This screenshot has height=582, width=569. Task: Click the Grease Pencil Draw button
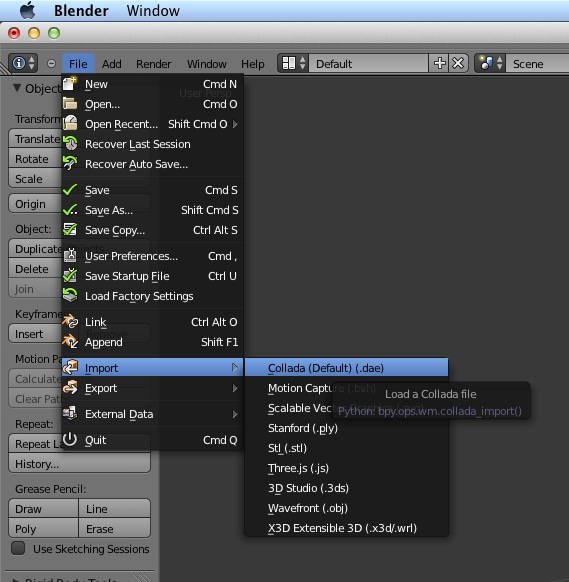44,509
